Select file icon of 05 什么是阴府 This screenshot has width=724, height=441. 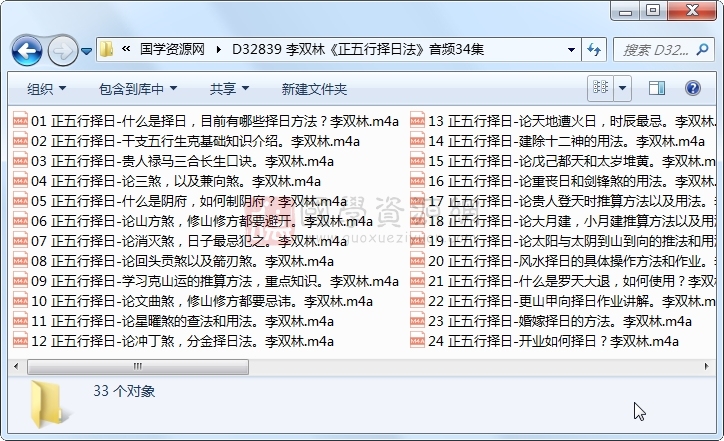pyautogui.click(x=20, y=201)
